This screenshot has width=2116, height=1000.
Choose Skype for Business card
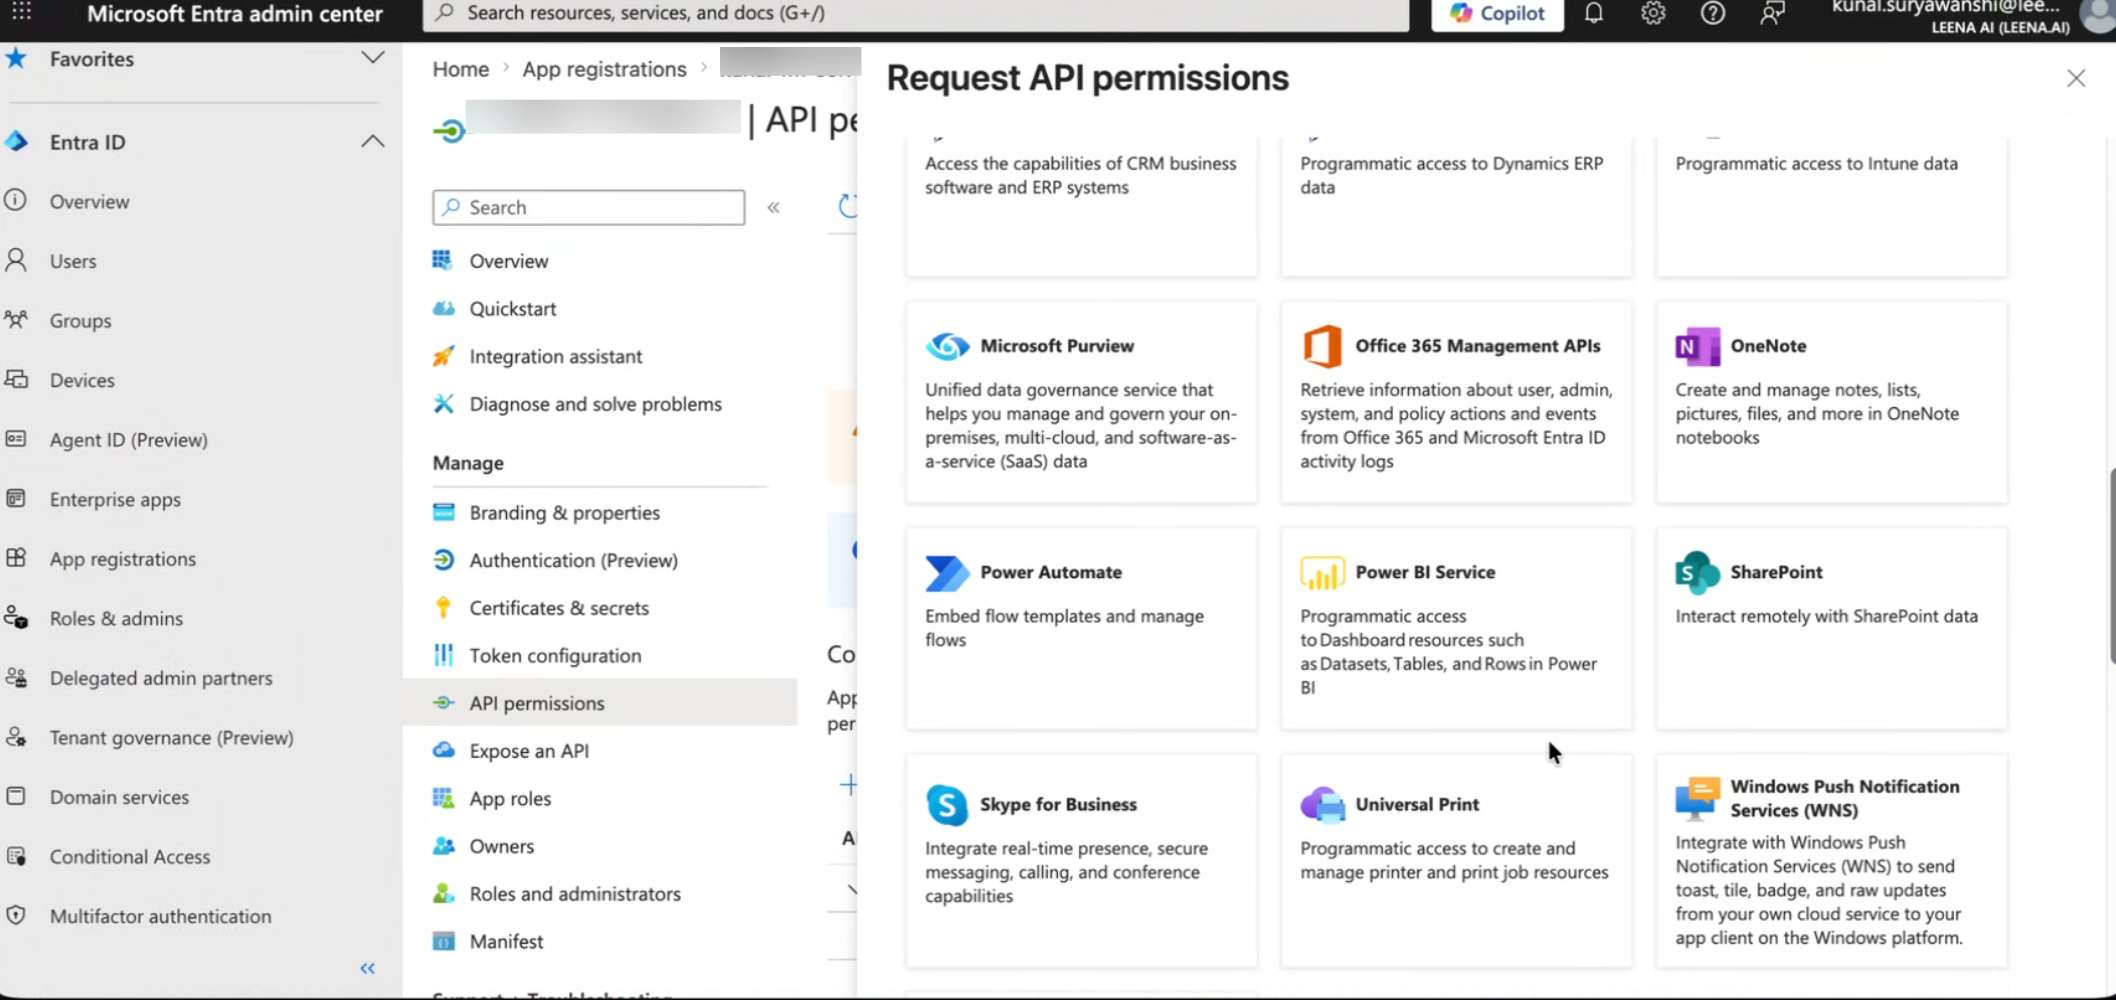[1081, 861]
